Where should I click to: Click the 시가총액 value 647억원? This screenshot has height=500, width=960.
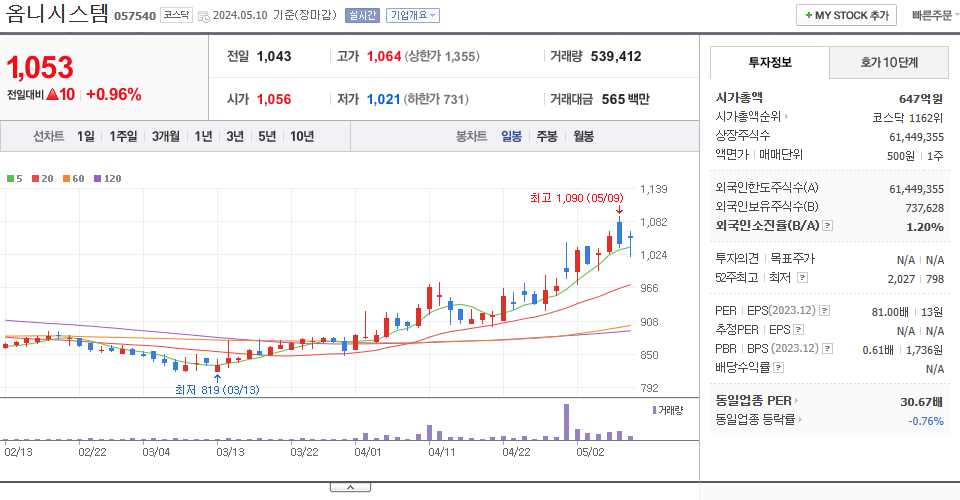pos(921,99)
